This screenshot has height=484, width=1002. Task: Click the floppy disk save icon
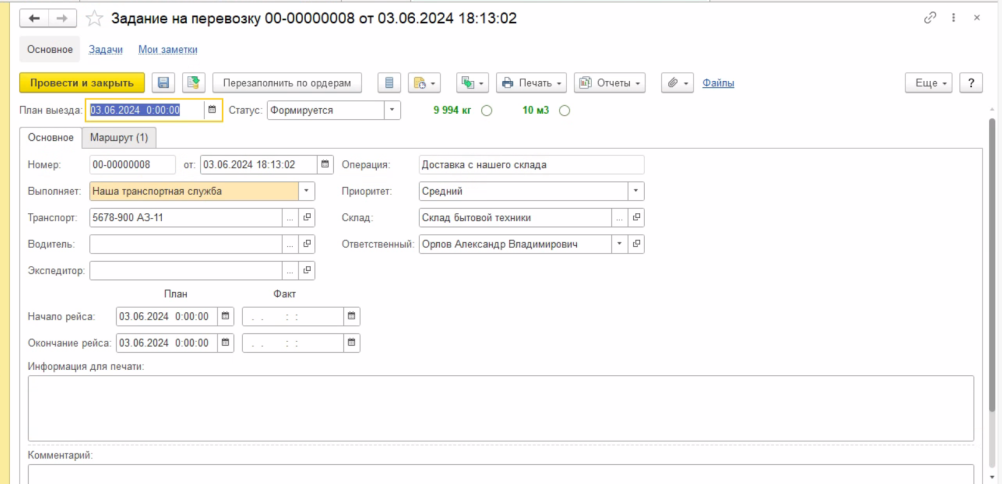(163, 83)
